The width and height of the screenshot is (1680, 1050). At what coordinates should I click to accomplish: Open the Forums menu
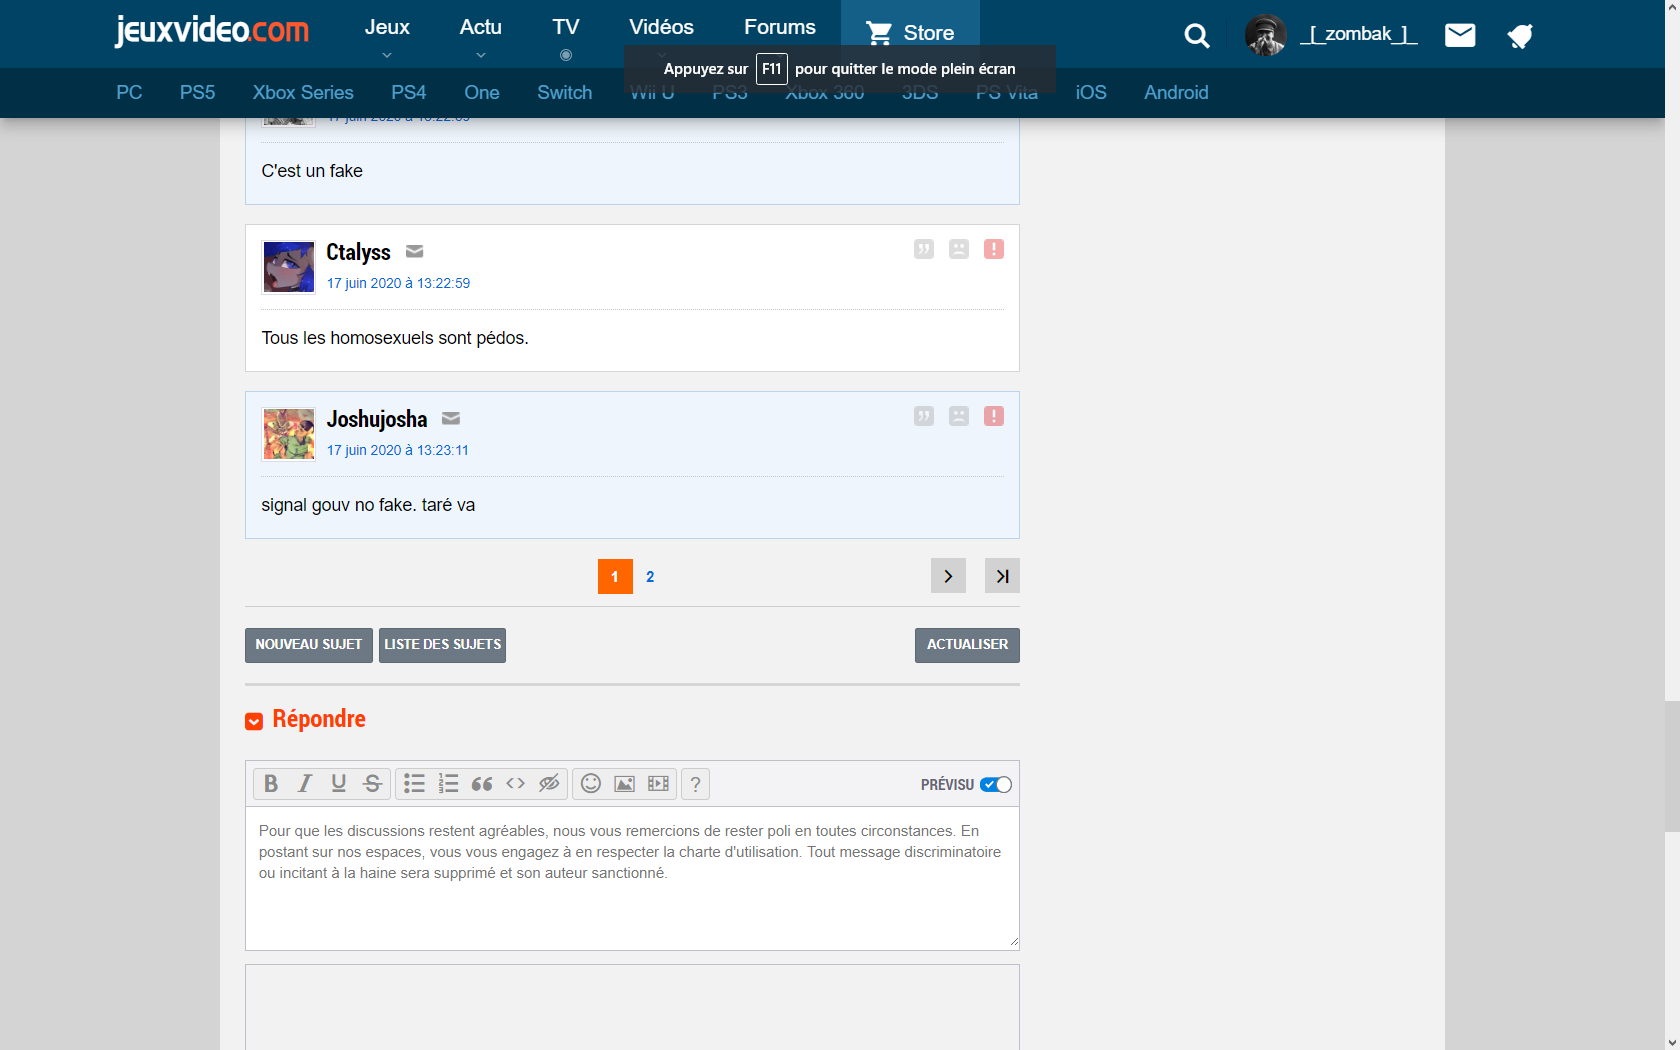click(x=779, y=28)
